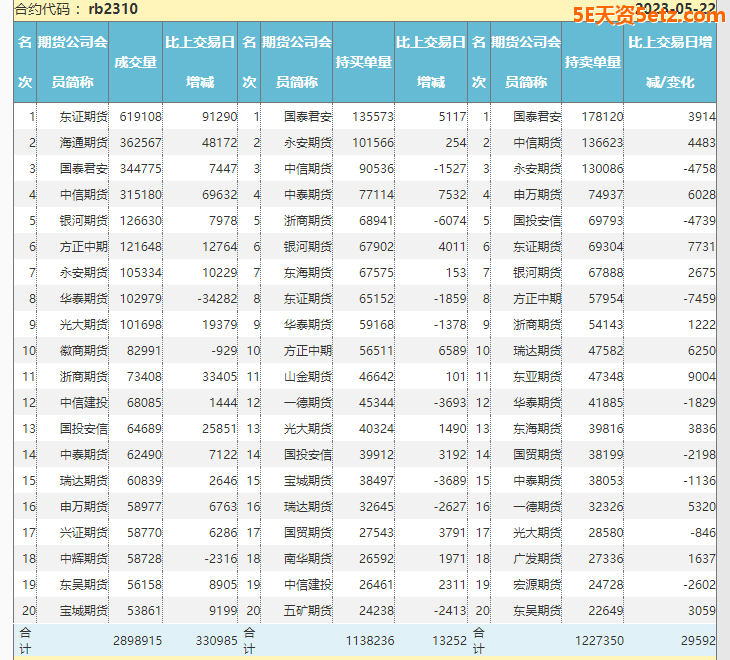Click the contract code rb2310
This screenshot has height=660, width=730.
tap(113, 9)
